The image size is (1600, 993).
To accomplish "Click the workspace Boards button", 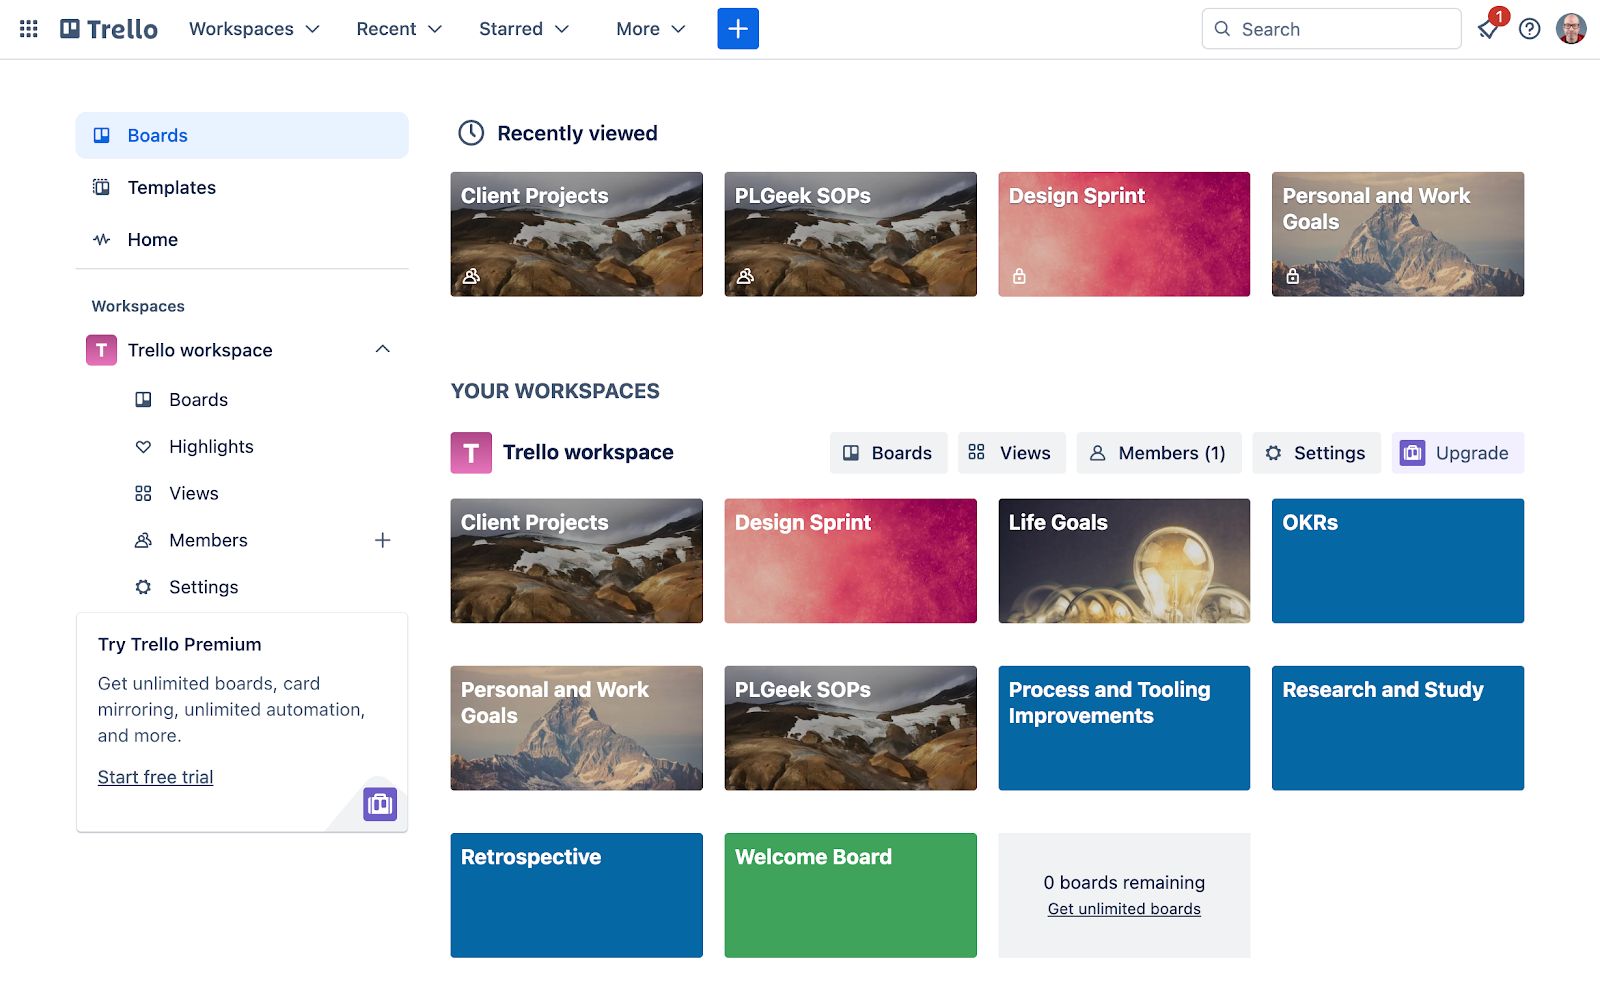I will pos(888,453).
